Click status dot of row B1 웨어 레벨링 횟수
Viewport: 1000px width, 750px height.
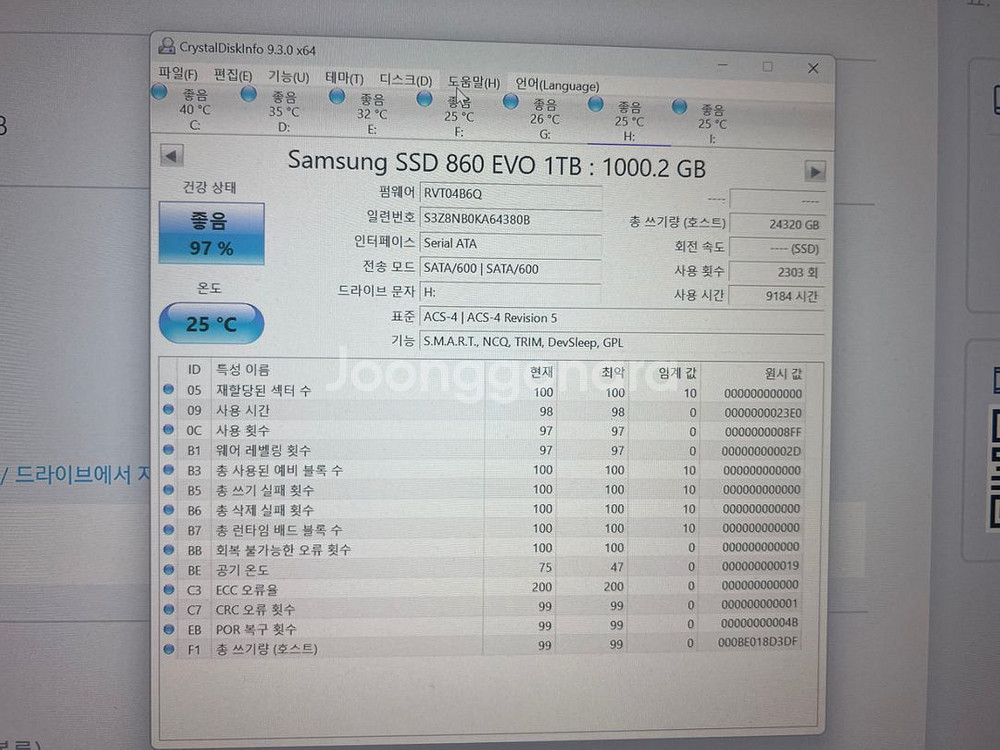coord(168,450)
